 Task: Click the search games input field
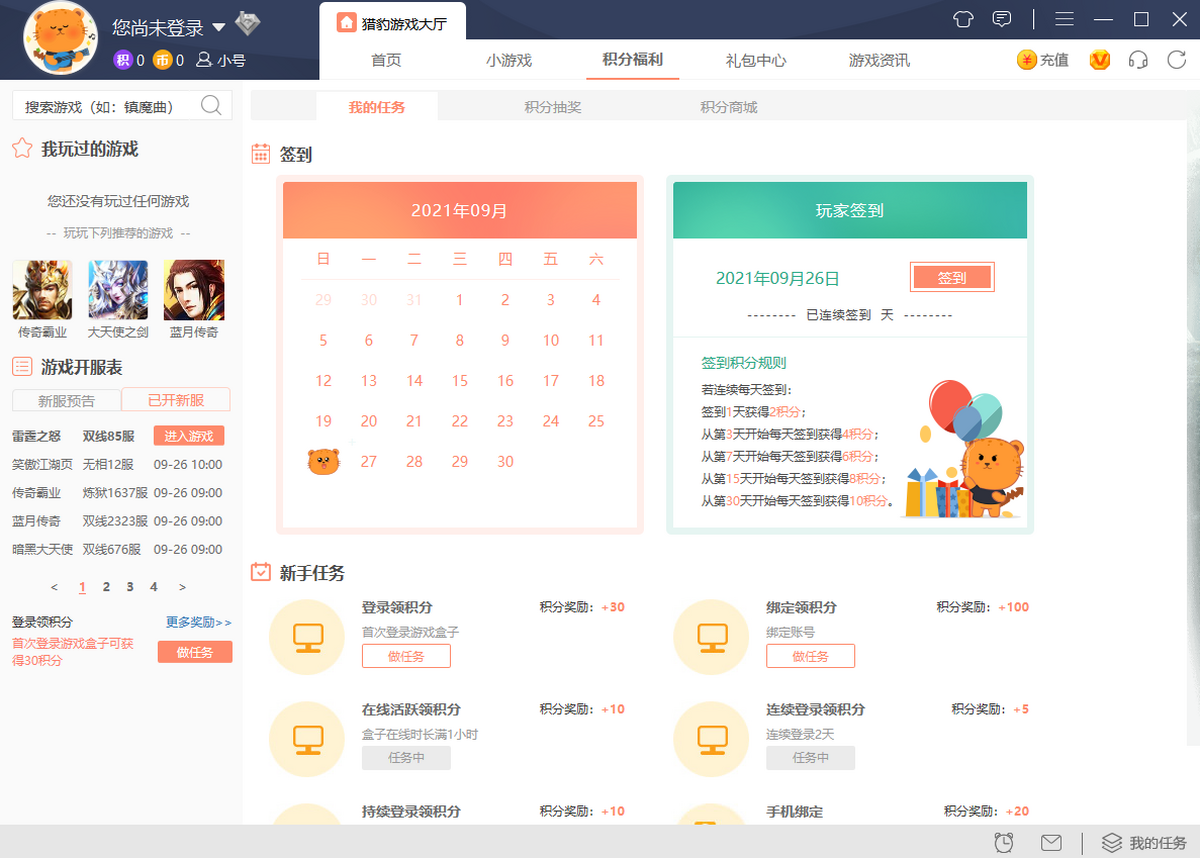[105, 106]
